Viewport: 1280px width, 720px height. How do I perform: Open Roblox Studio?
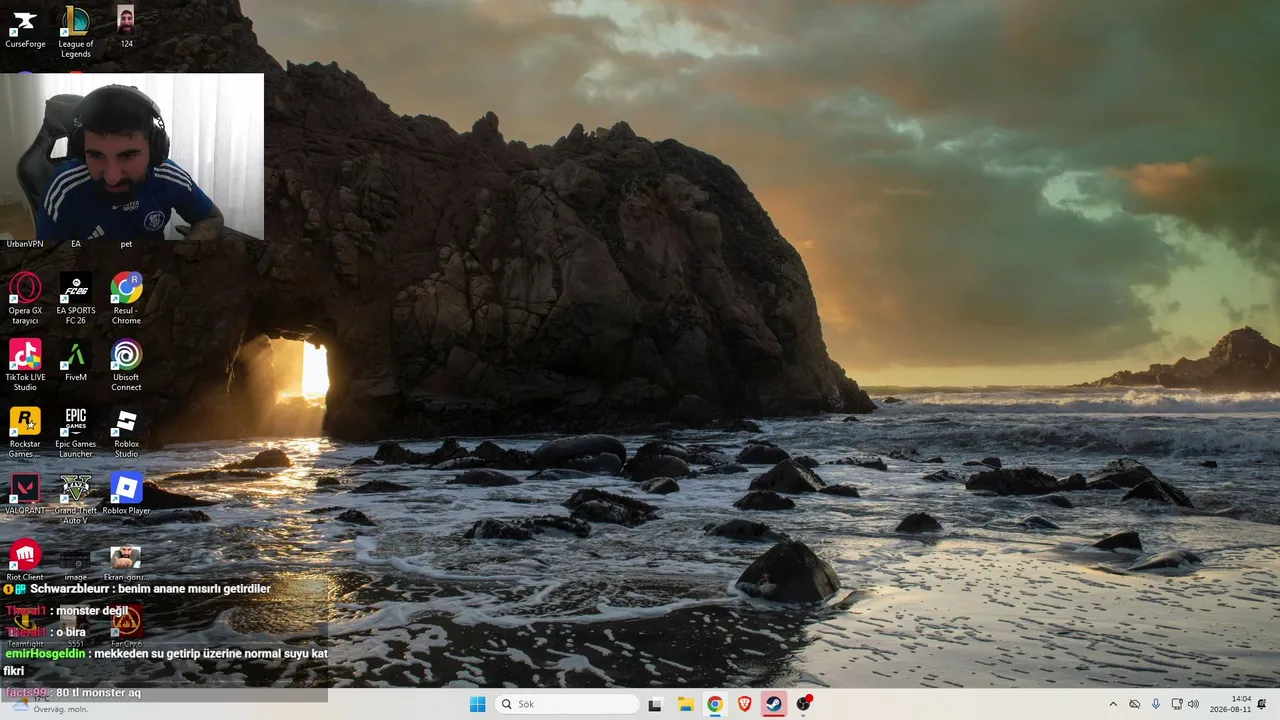126,432
